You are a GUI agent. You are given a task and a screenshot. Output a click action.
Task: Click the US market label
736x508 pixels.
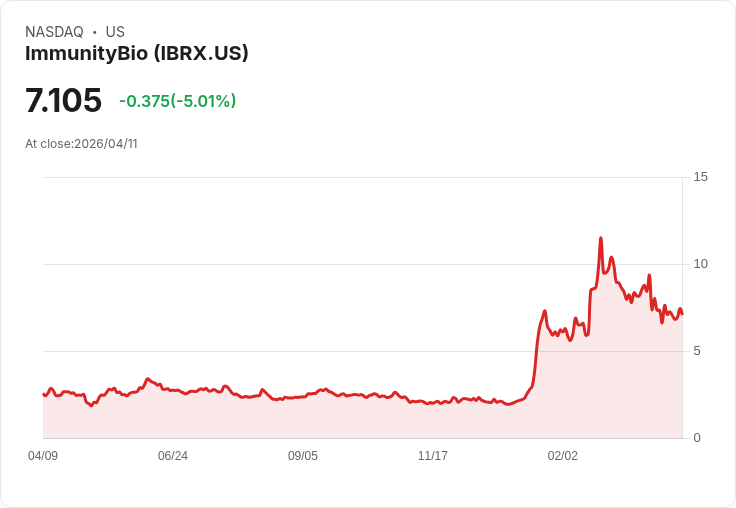click(115, 32)
